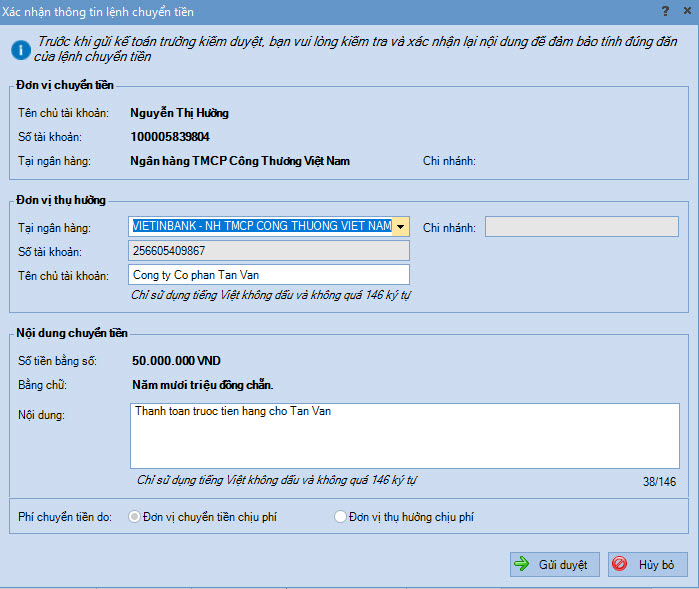
Task: Close the Xác nhận thông tin dialog
Action: click(687, 11)
